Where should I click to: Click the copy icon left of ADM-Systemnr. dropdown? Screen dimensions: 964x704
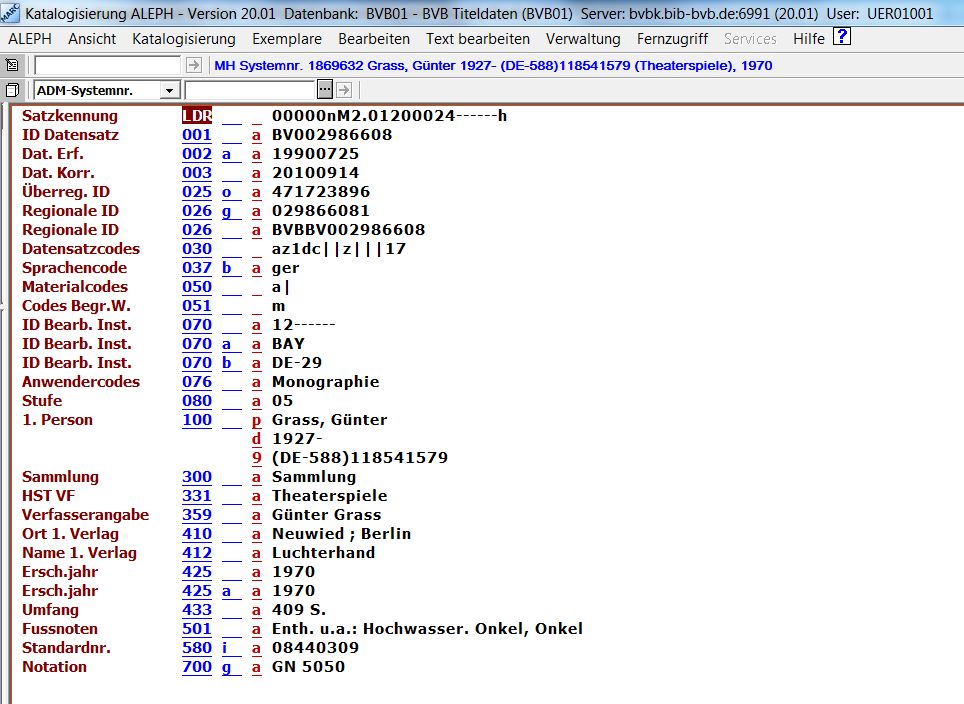pyautogui.click(x=12, y=90)
